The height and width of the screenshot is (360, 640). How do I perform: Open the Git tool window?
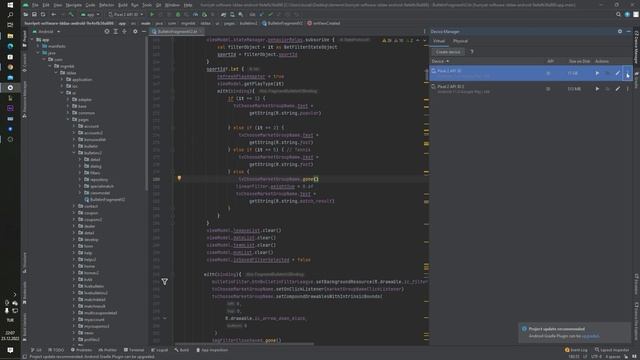(36, 350)
